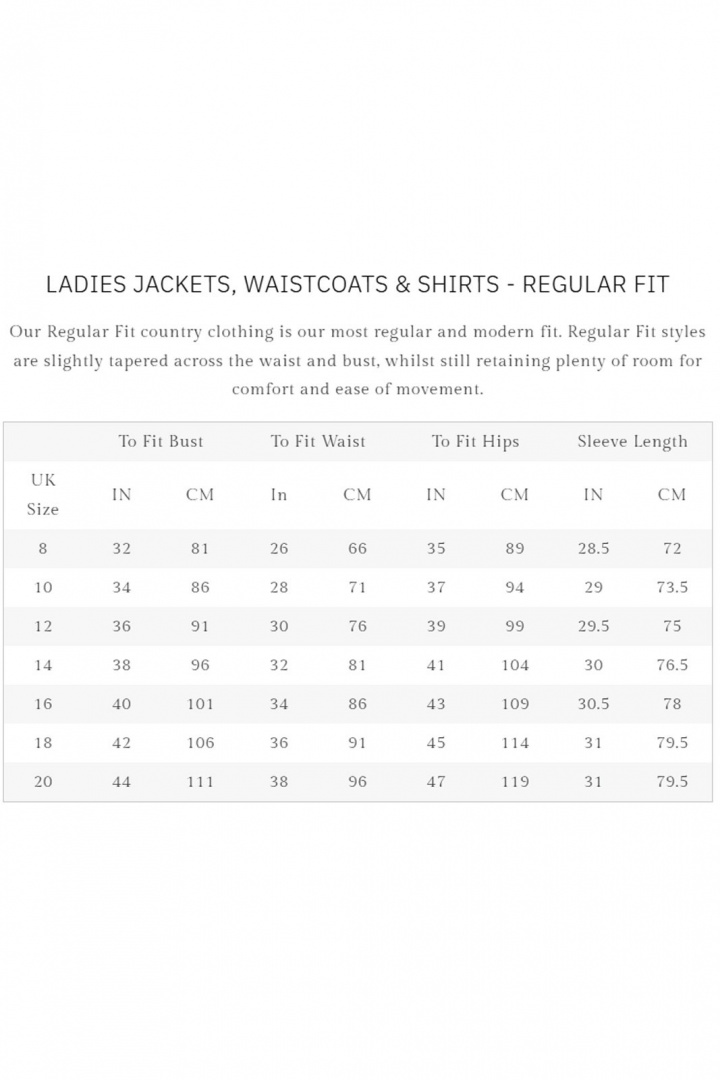Click the Regular Fit description paragraph
Image resolution: width=720 pixels, height=1080 pixels.
(357, 360)
